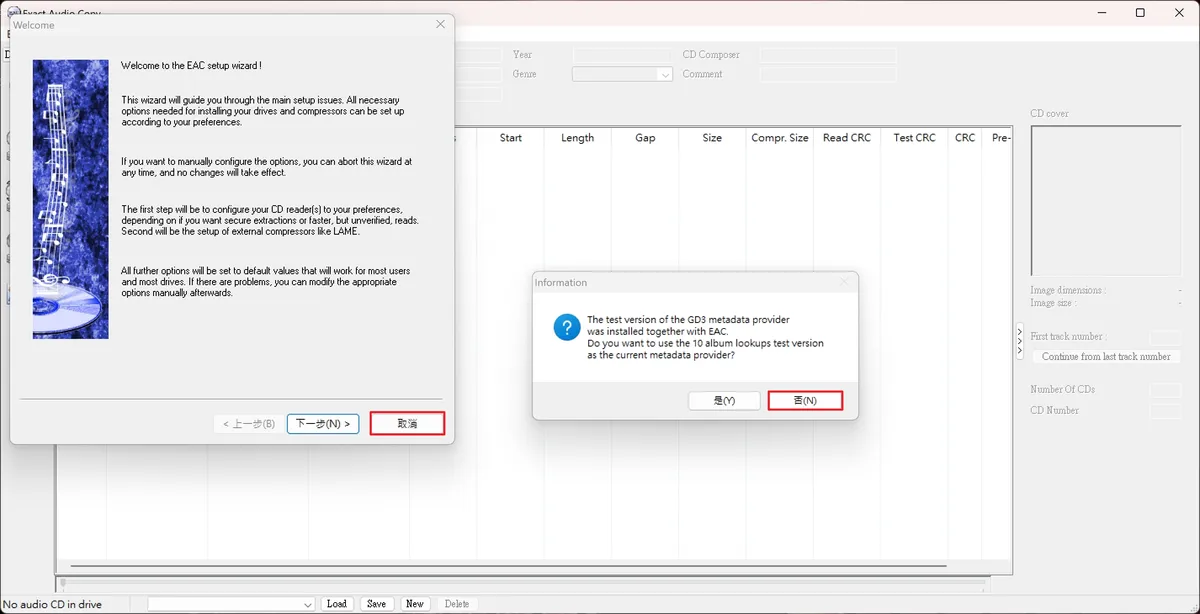The width and height of the screenshot is (1200, 614).
Task: Answer 否(N) in the Information dialog
Action: [x=805, y=400]
